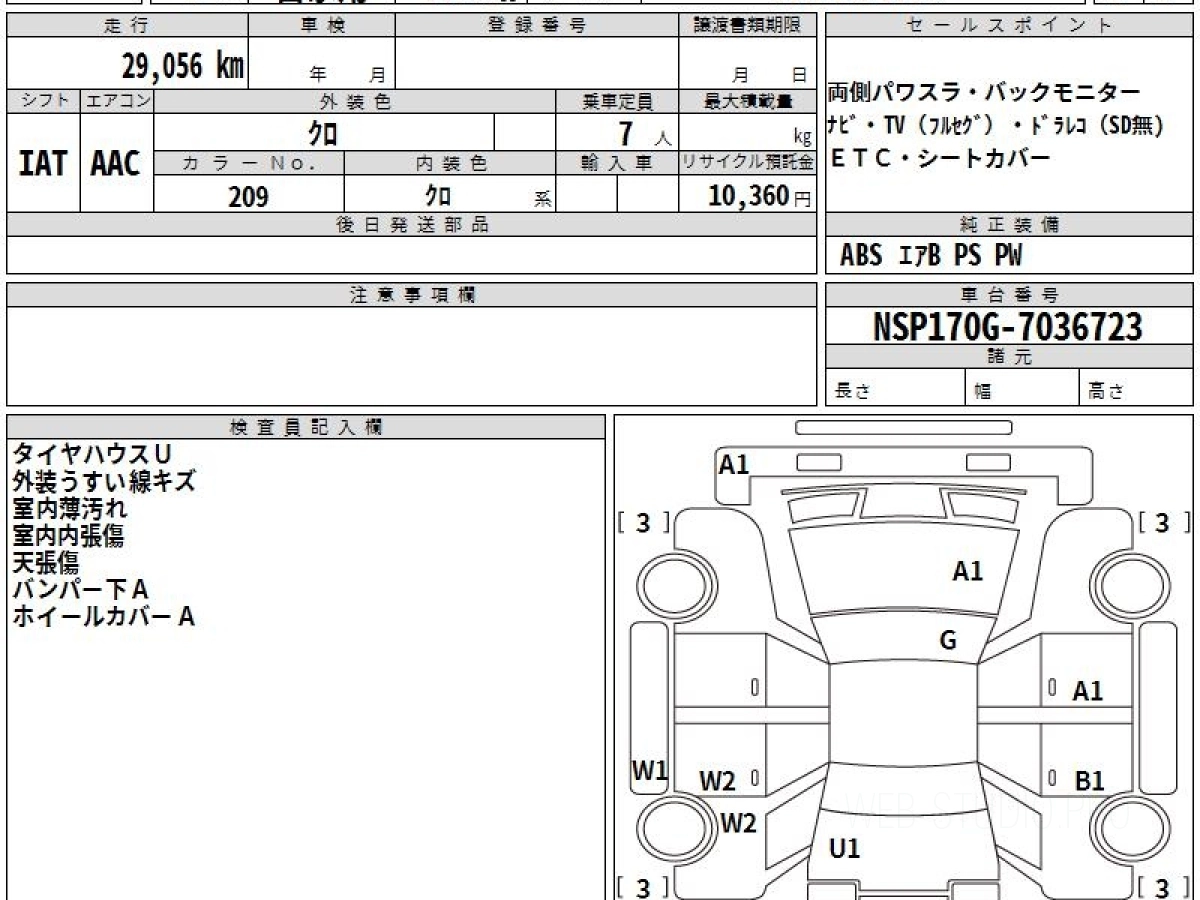The height and width of the screenshot is (900, 1200).
Task: Click the 車台番号 header
Action: pyautogui.click(x=1009, y=295)
